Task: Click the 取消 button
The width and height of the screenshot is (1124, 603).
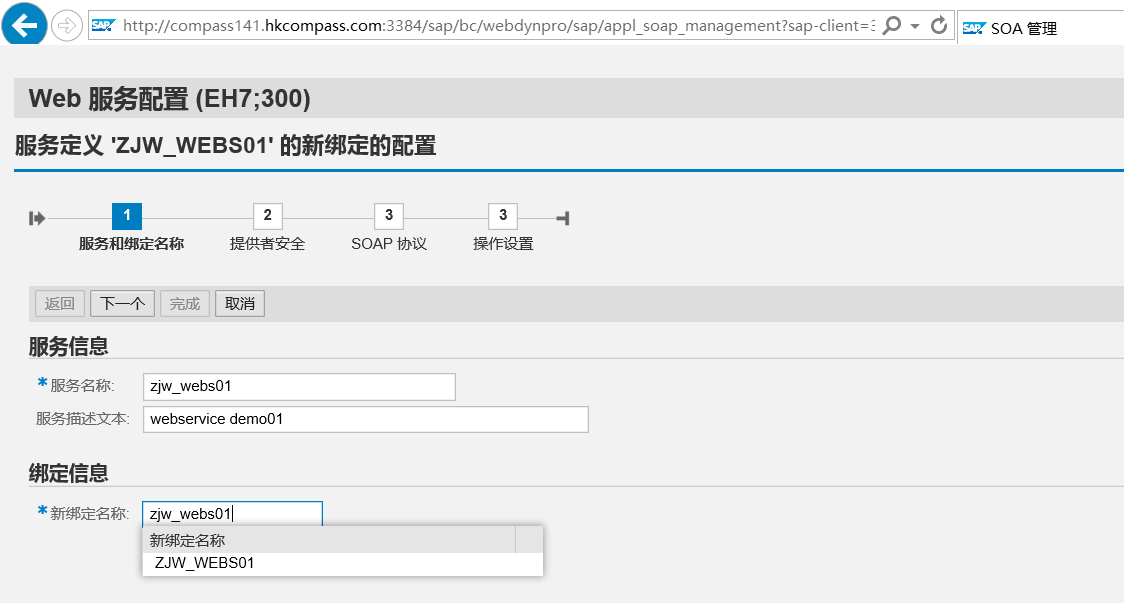Action: click(x=240, y=303)
